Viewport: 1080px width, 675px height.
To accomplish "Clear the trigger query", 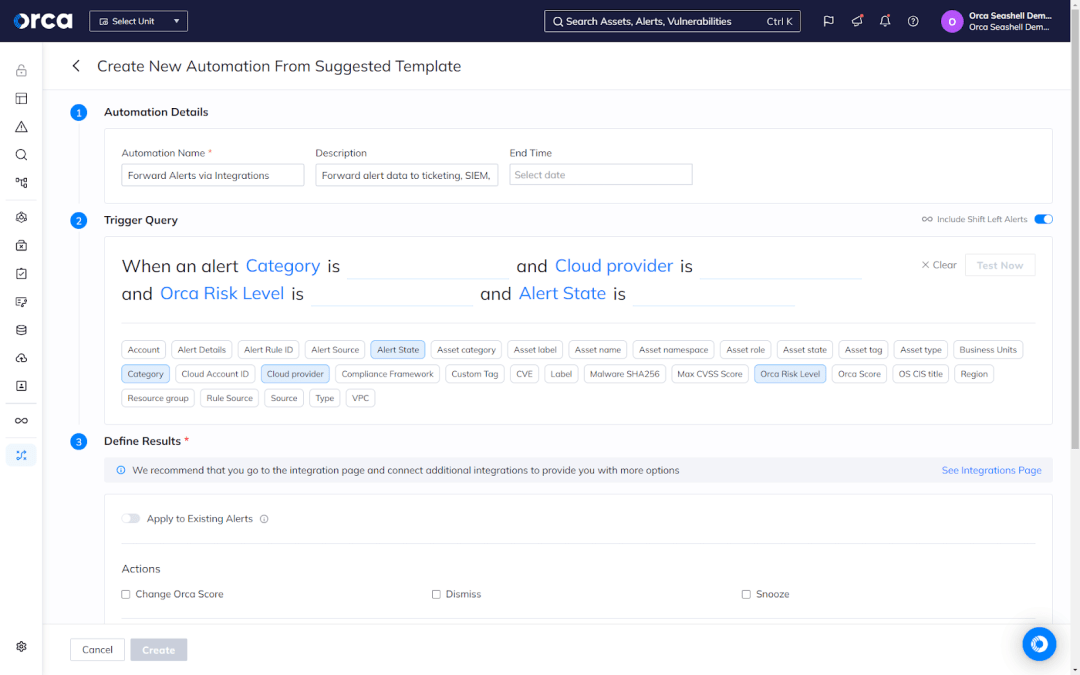I will click(x=939, y=265).
